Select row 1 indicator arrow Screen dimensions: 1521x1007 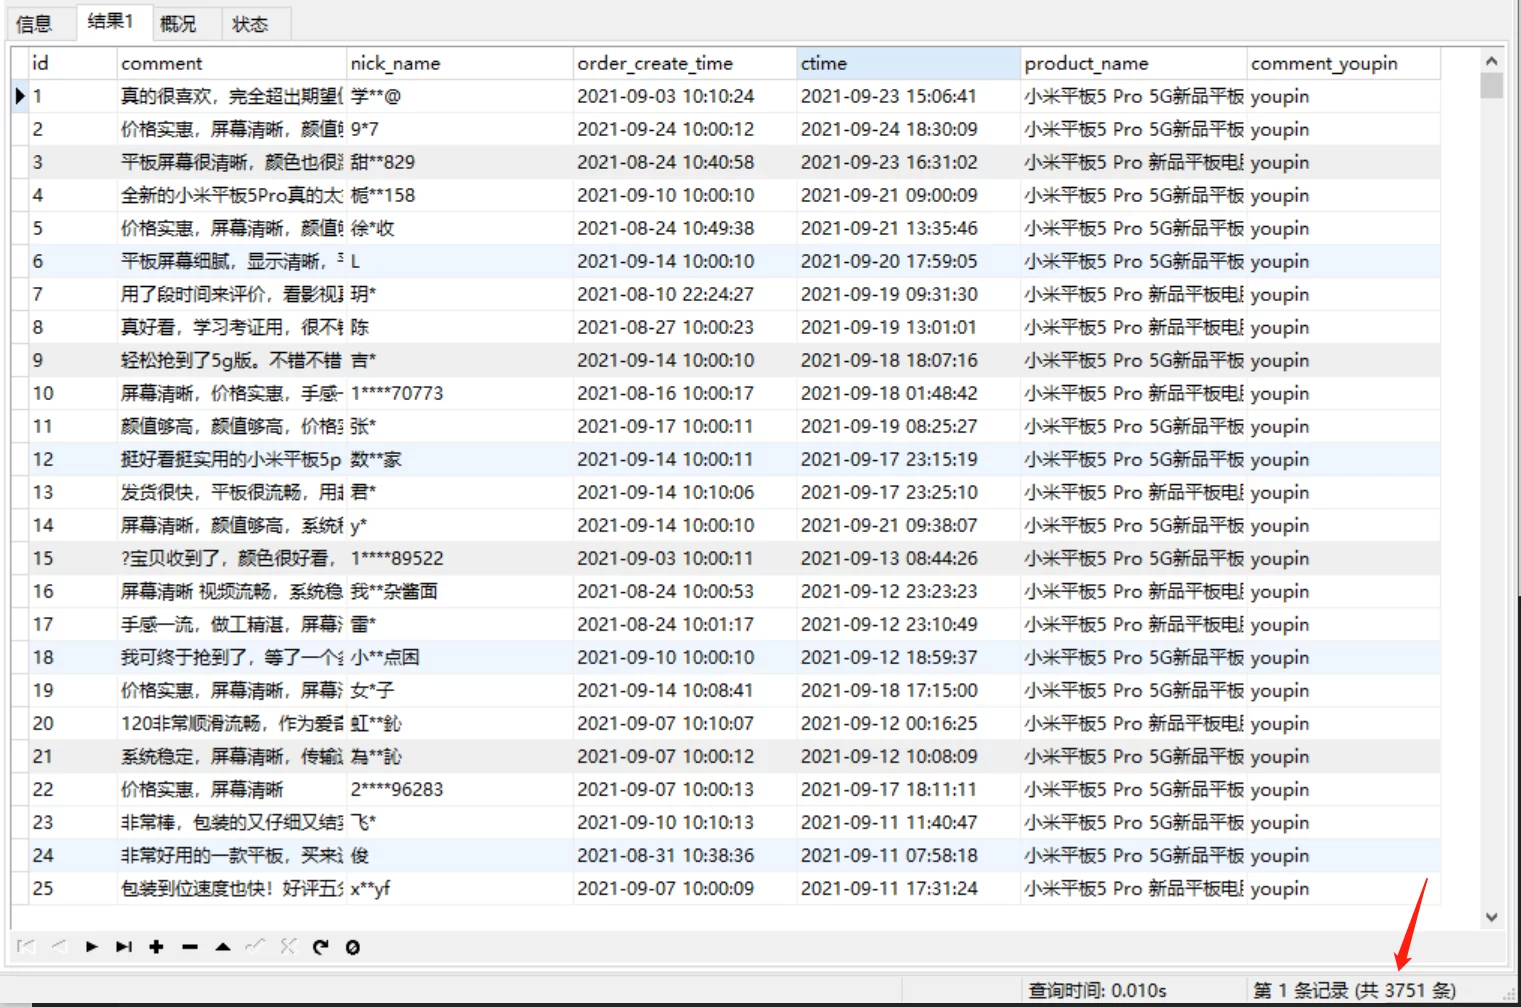click(20, 96)
